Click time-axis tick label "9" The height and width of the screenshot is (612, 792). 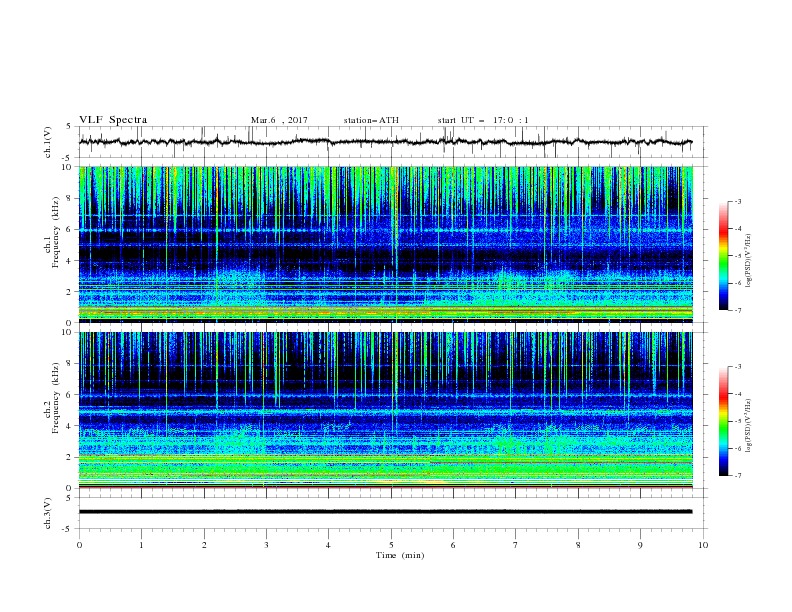tap(640, 545)
